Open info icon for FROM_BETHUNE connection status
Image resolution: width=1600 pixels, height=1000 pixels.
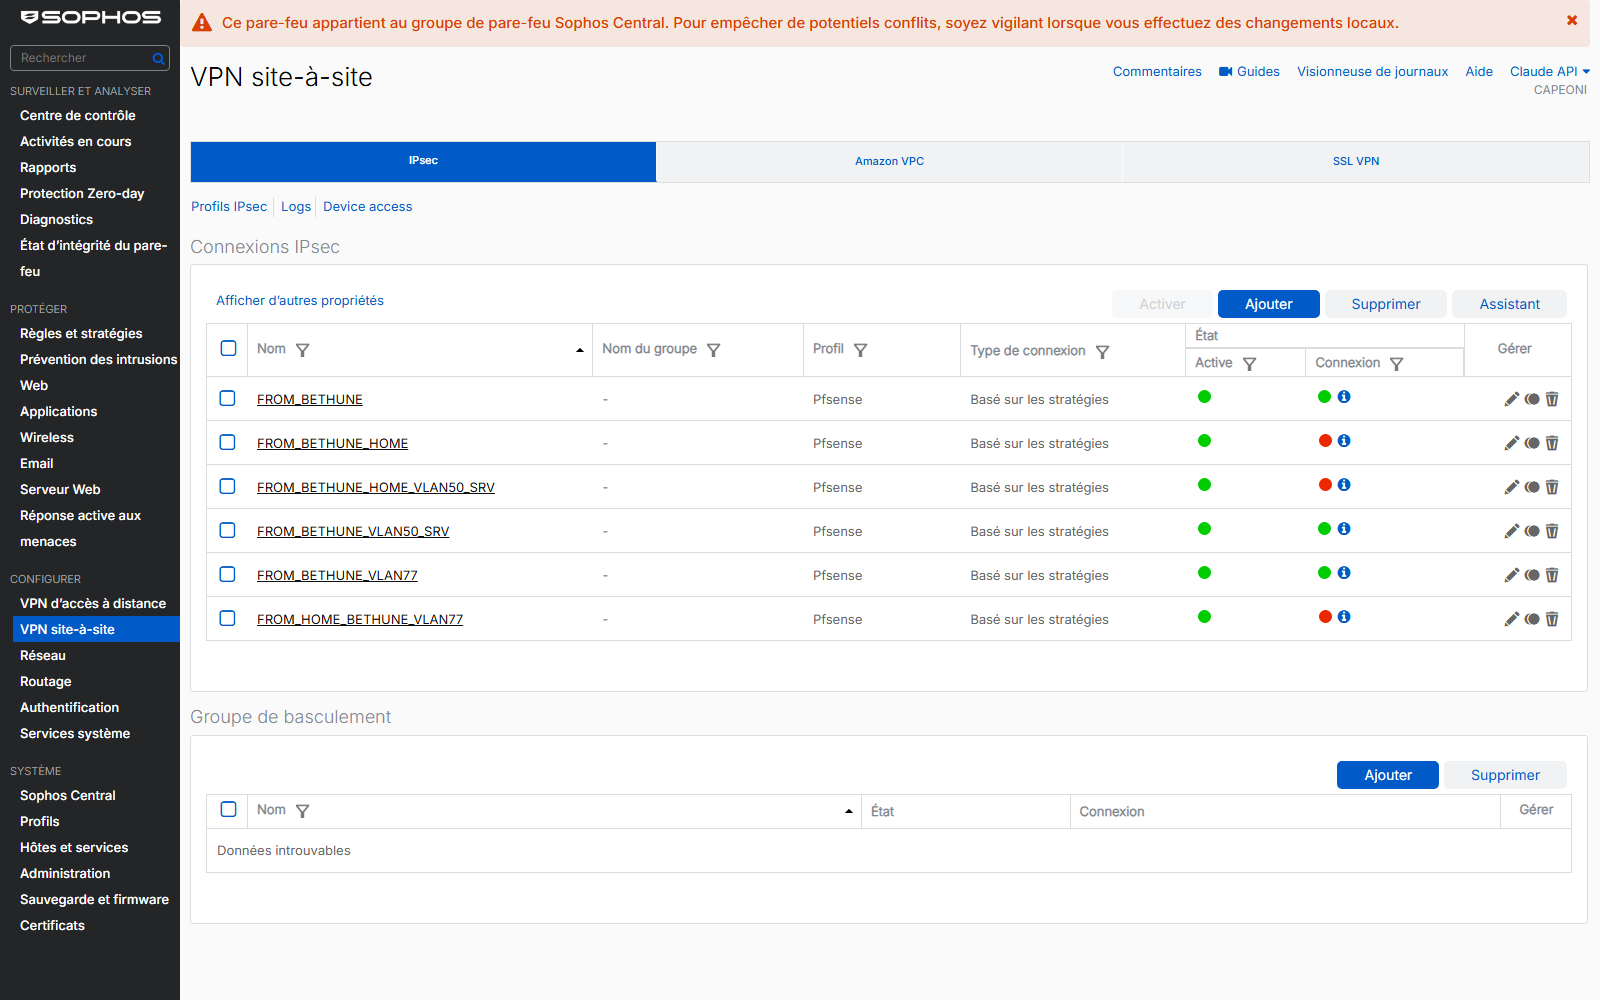(1344, 397)
